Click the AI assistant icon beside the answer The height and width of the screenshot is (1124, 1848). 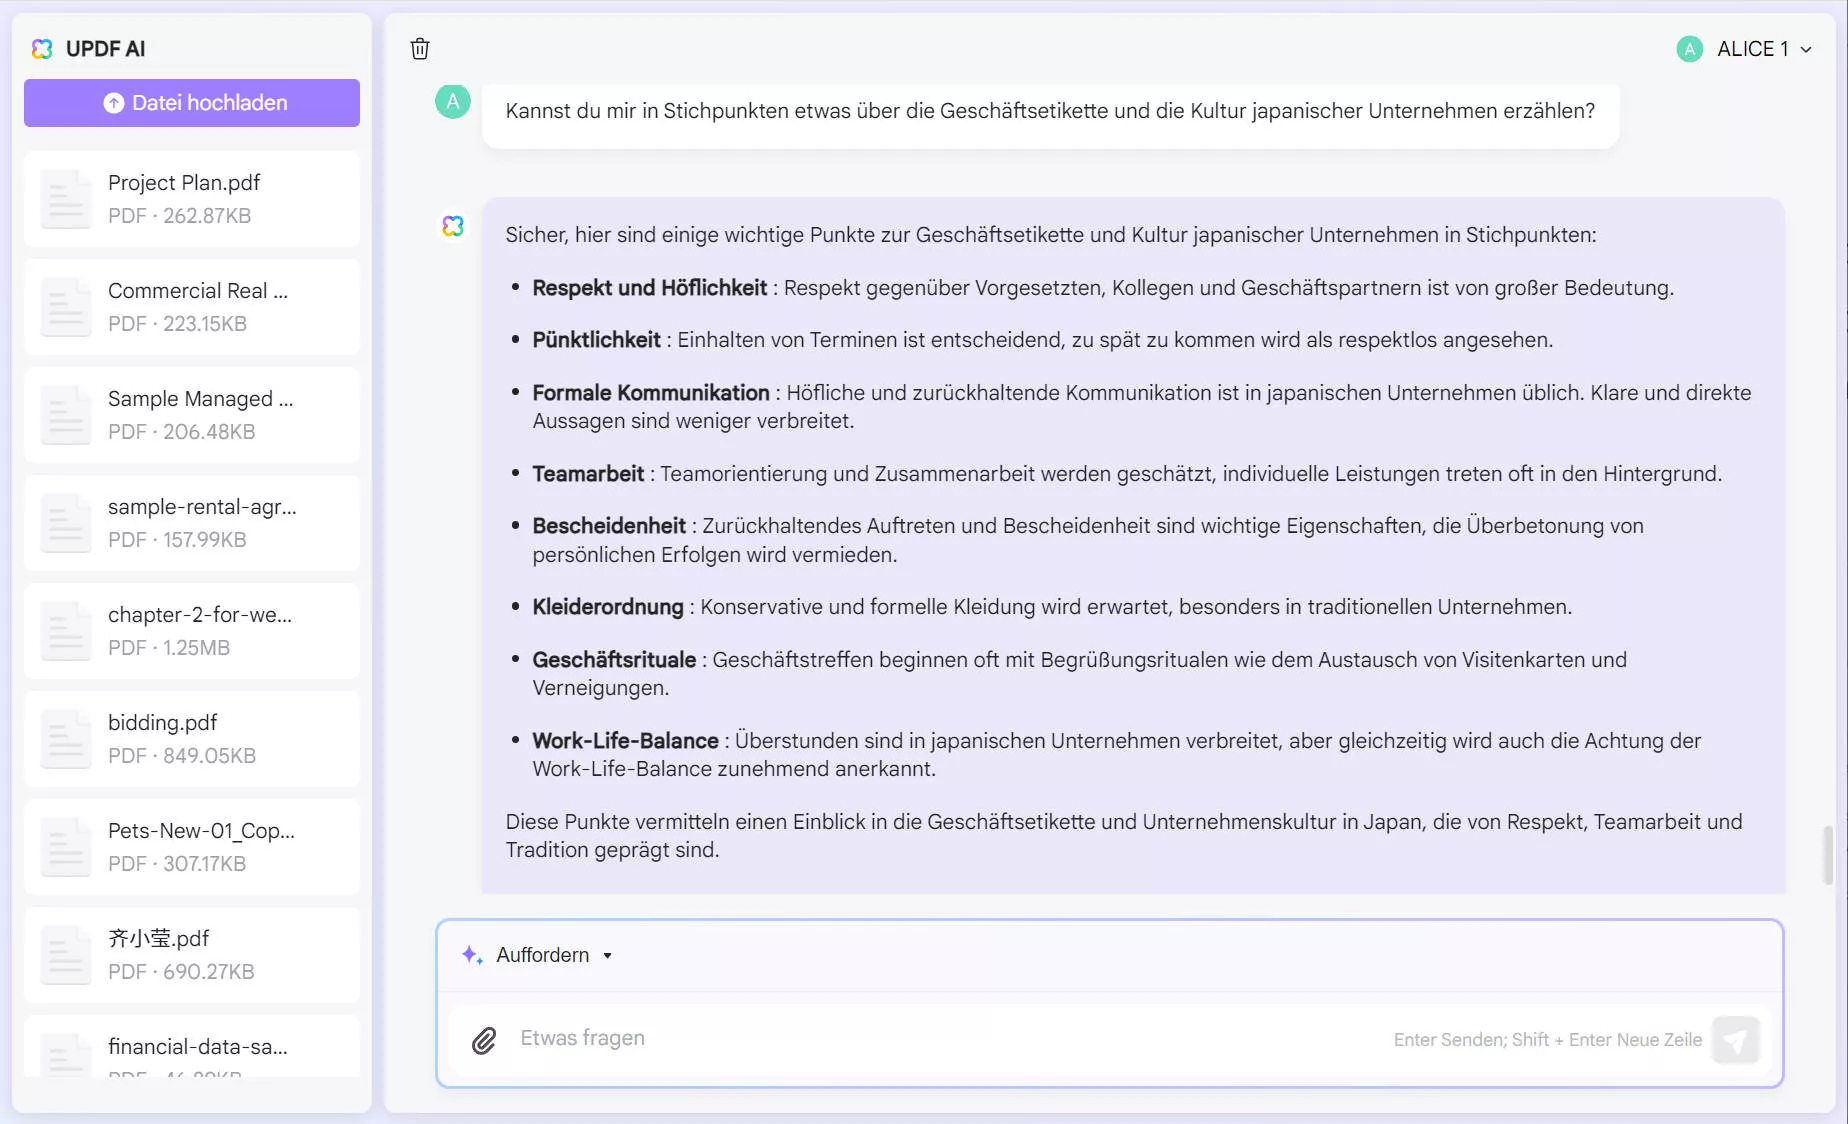click(453, 226)
